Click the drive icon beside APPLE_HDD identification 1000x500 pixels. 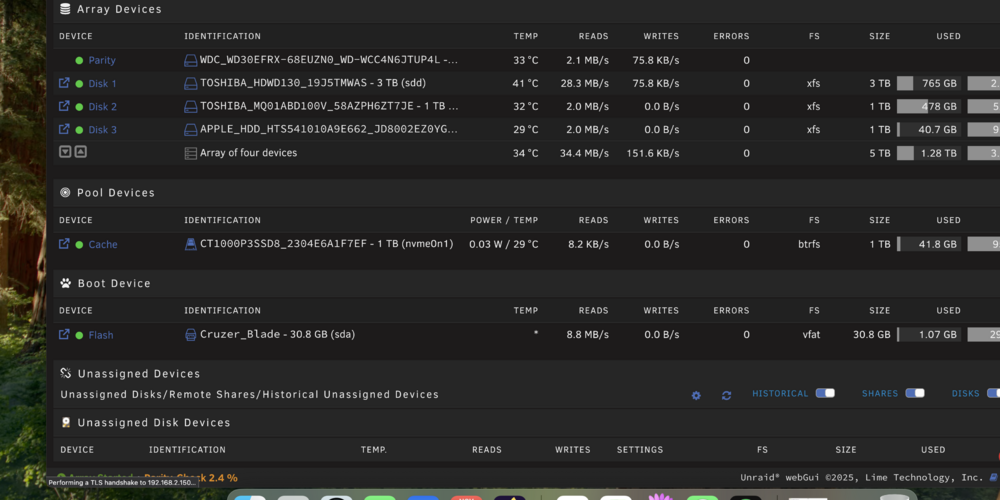(191, 129)
